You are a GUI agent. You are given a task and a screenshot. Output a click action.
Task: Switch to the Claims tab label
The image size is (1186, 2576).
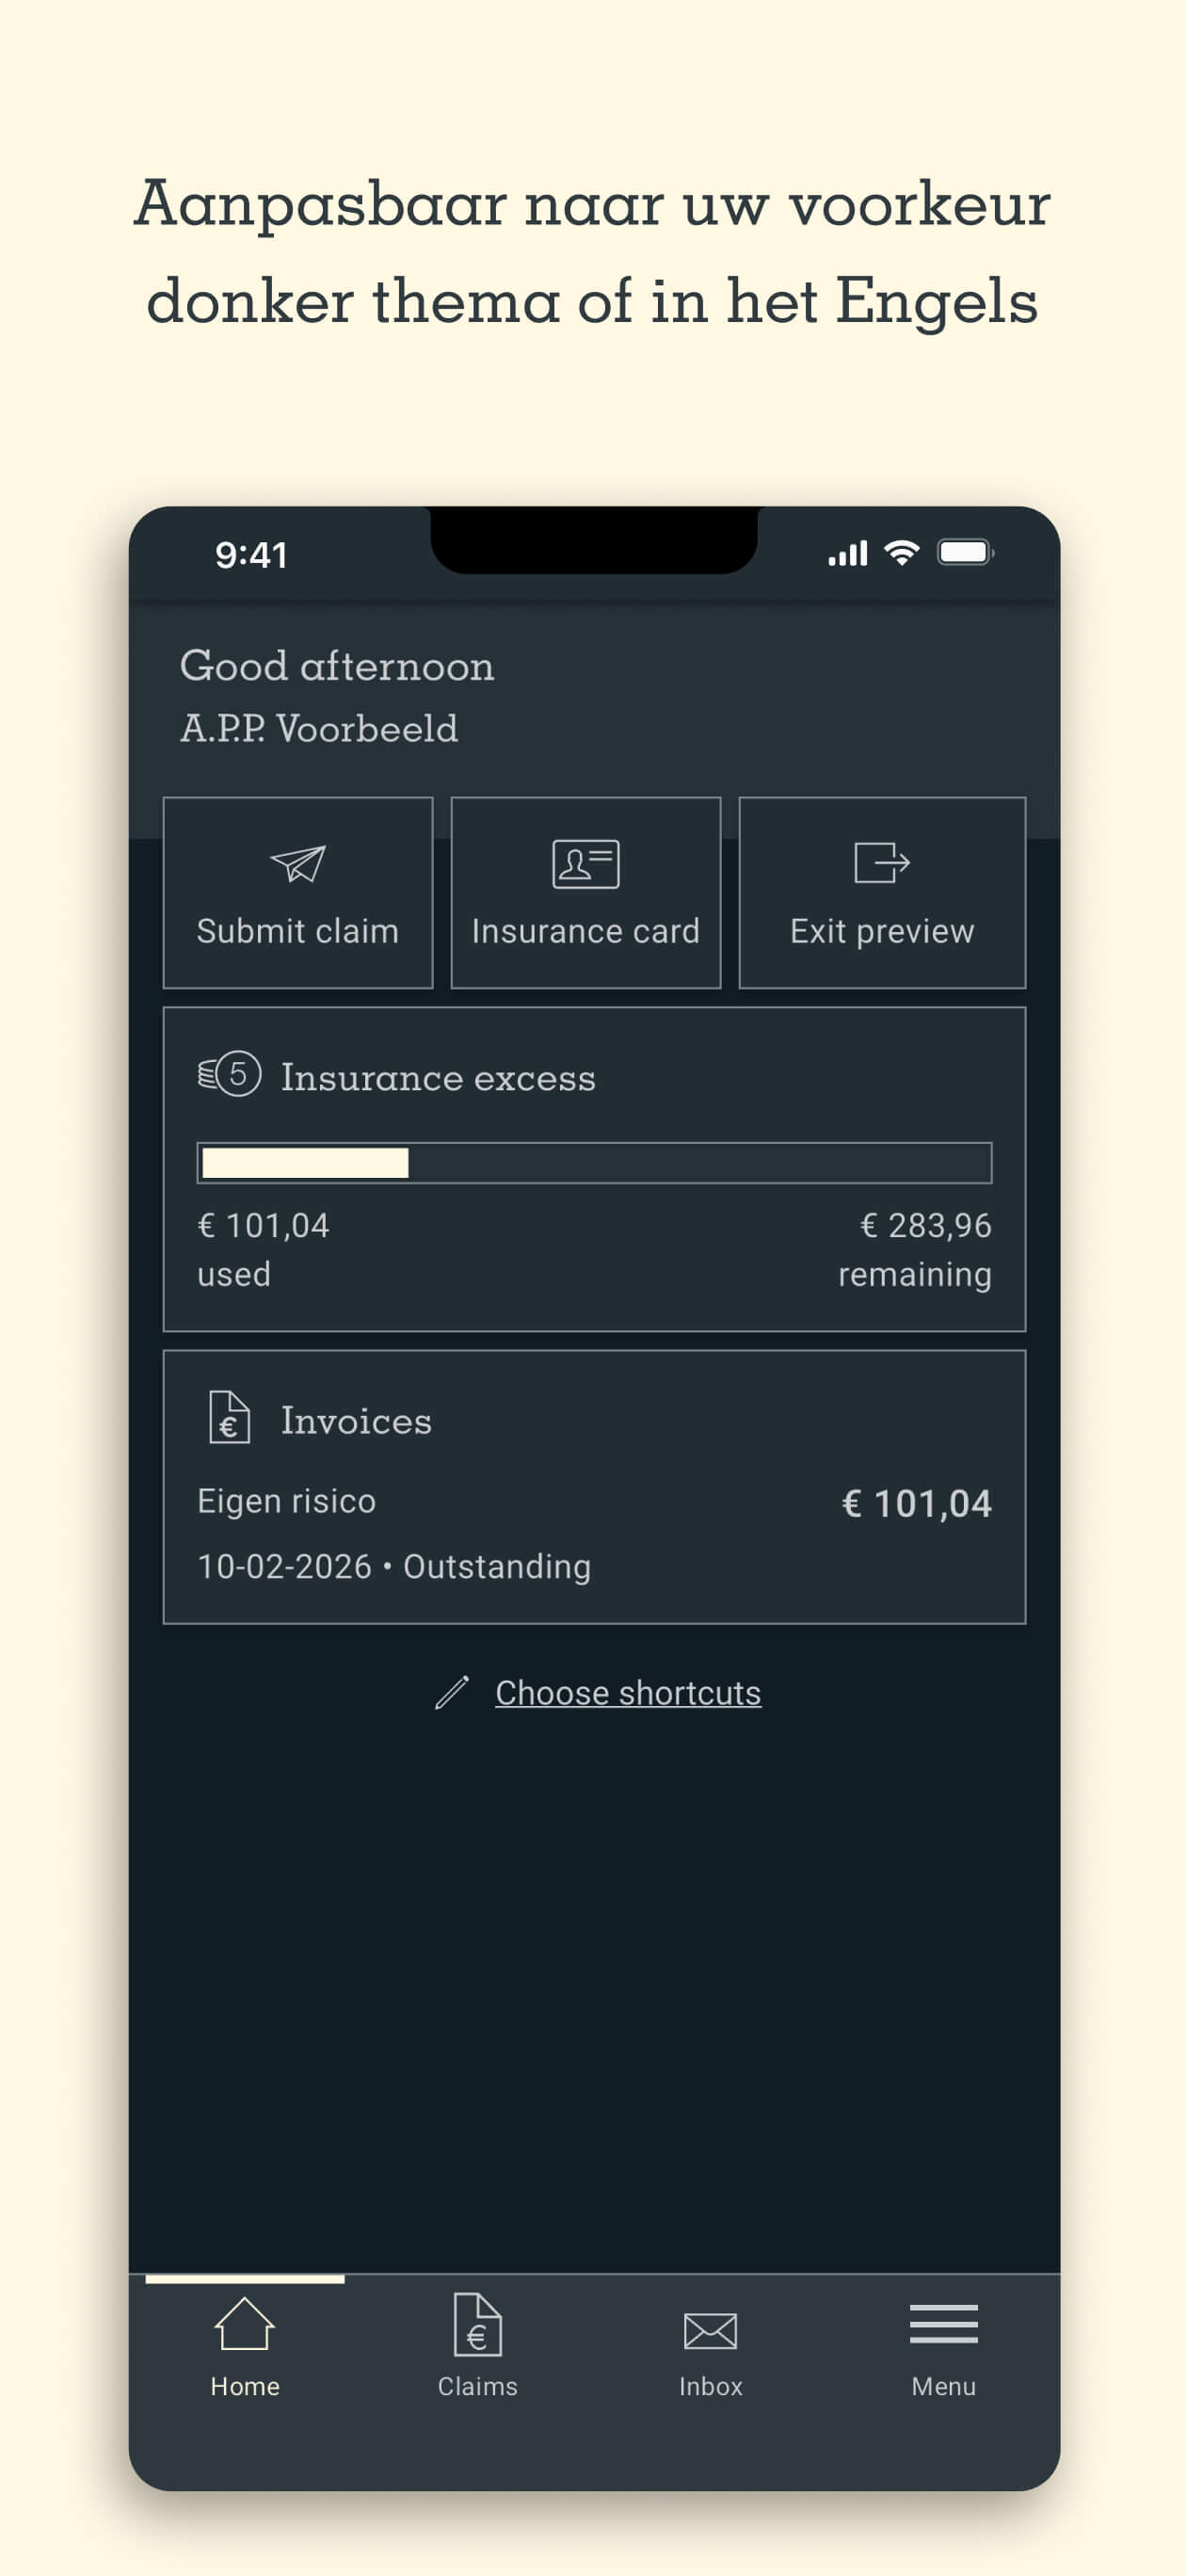478,2386
